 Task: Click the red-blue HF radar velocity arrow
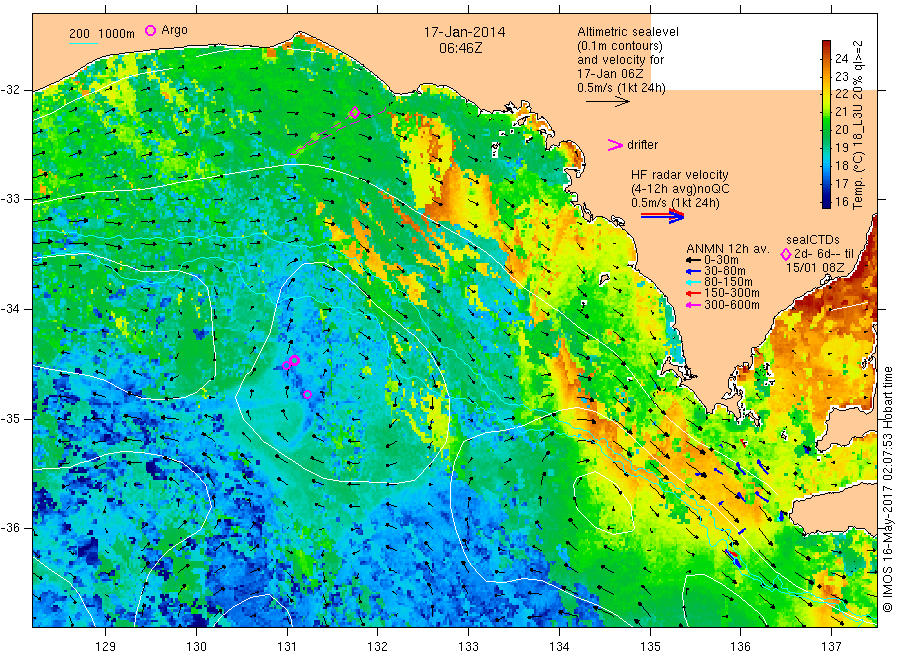[662, 215]
